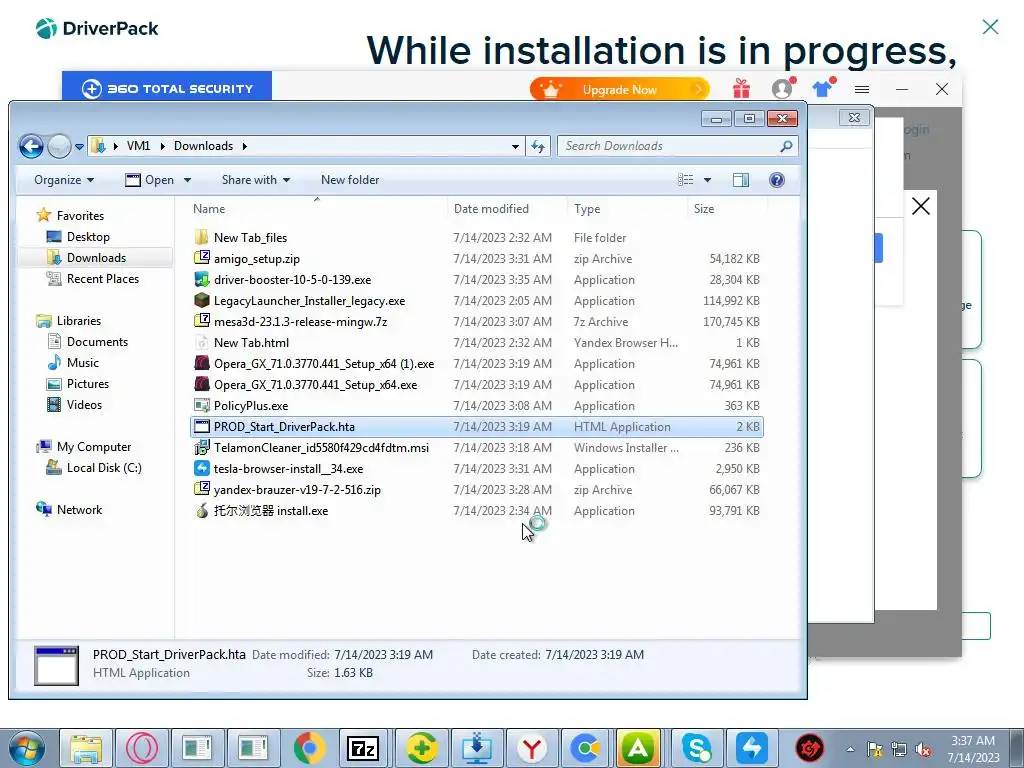Image resolution: width=1024 pixels, height=768 pixels.
Task: Click the Open toolbar button
Action: [x=150, y=180]
